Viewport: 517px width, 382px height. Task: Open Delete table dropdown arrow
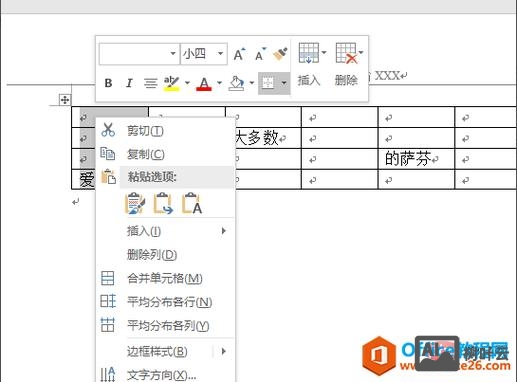point(361,52)
